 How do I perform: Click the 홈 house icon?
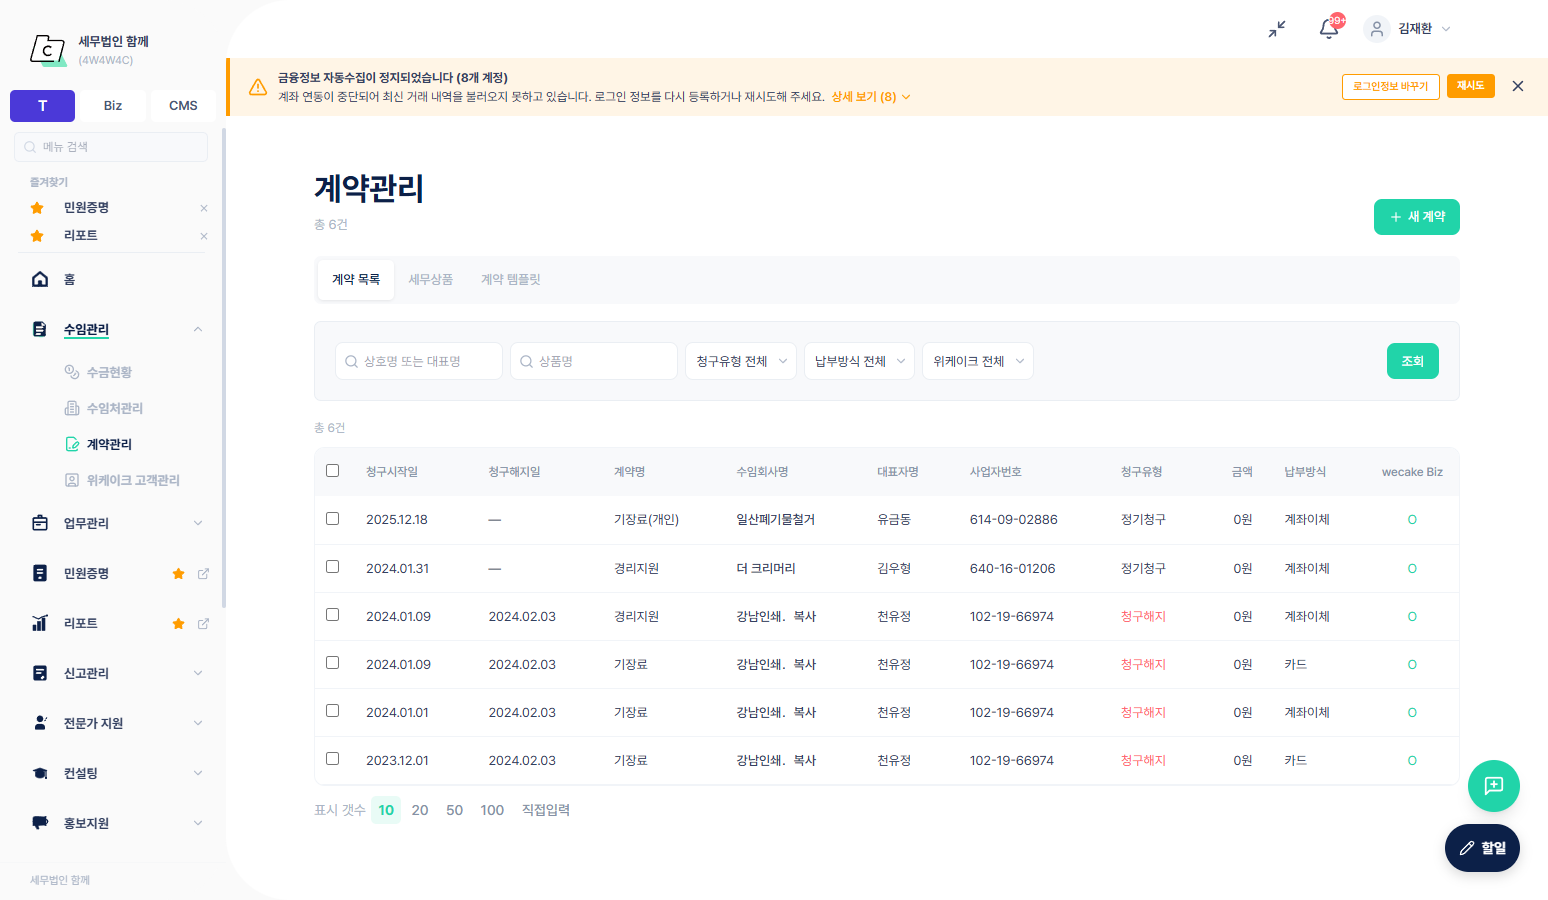point(40,279)
